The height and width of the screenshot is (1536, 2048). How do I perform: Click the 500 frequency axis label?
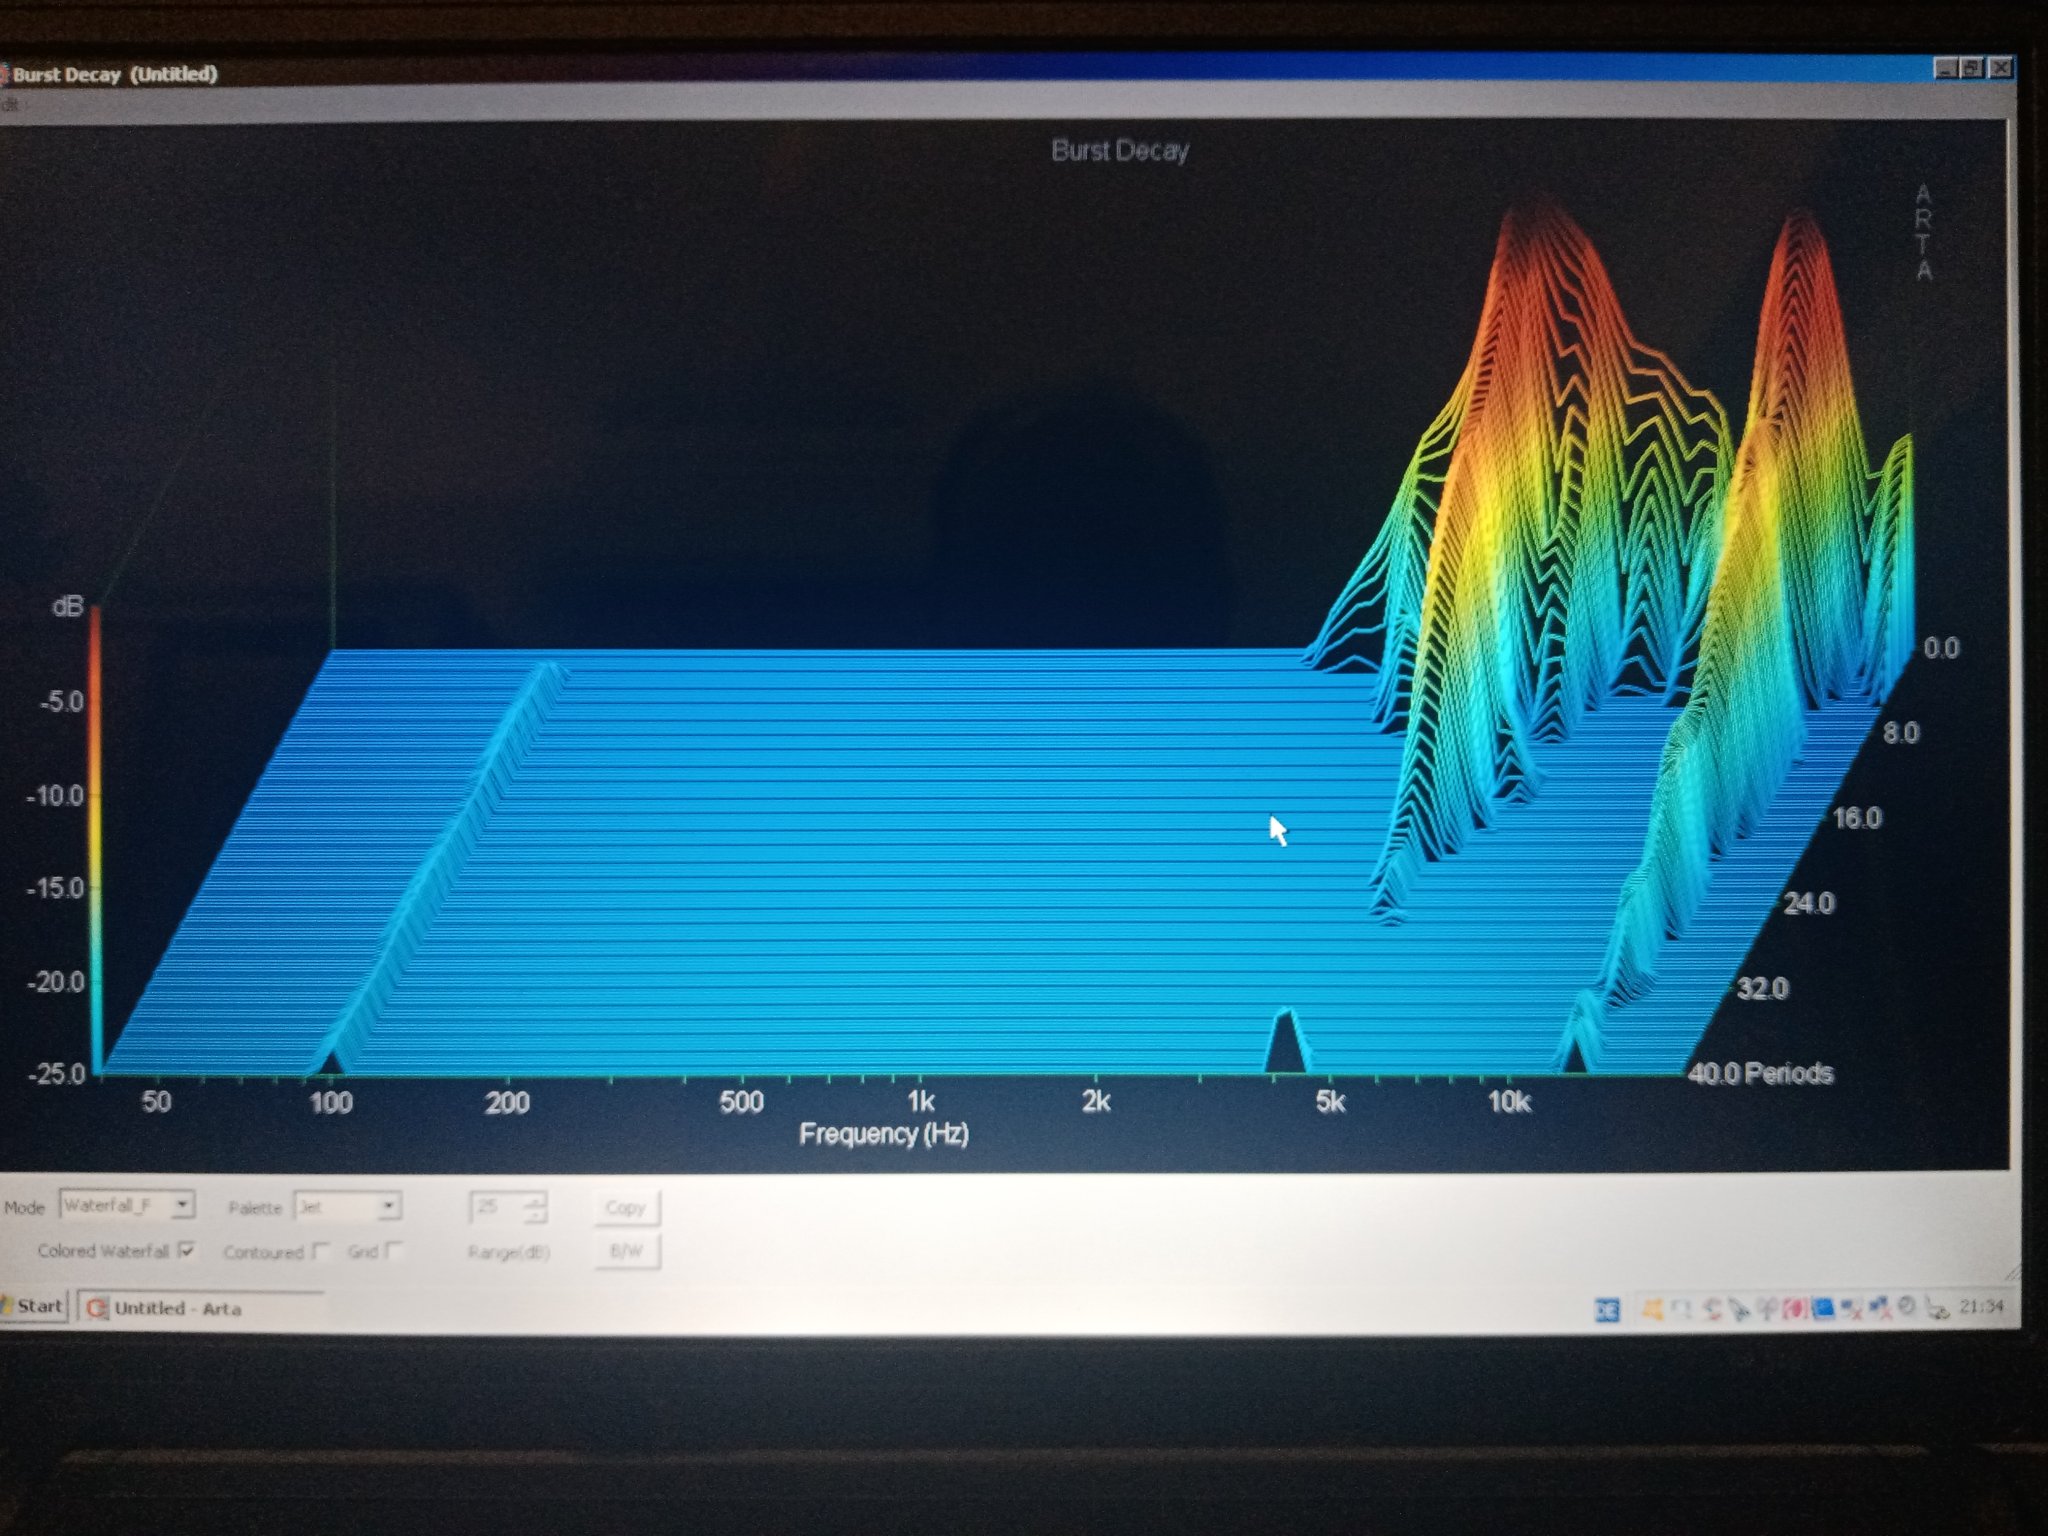pos(741,1101)
